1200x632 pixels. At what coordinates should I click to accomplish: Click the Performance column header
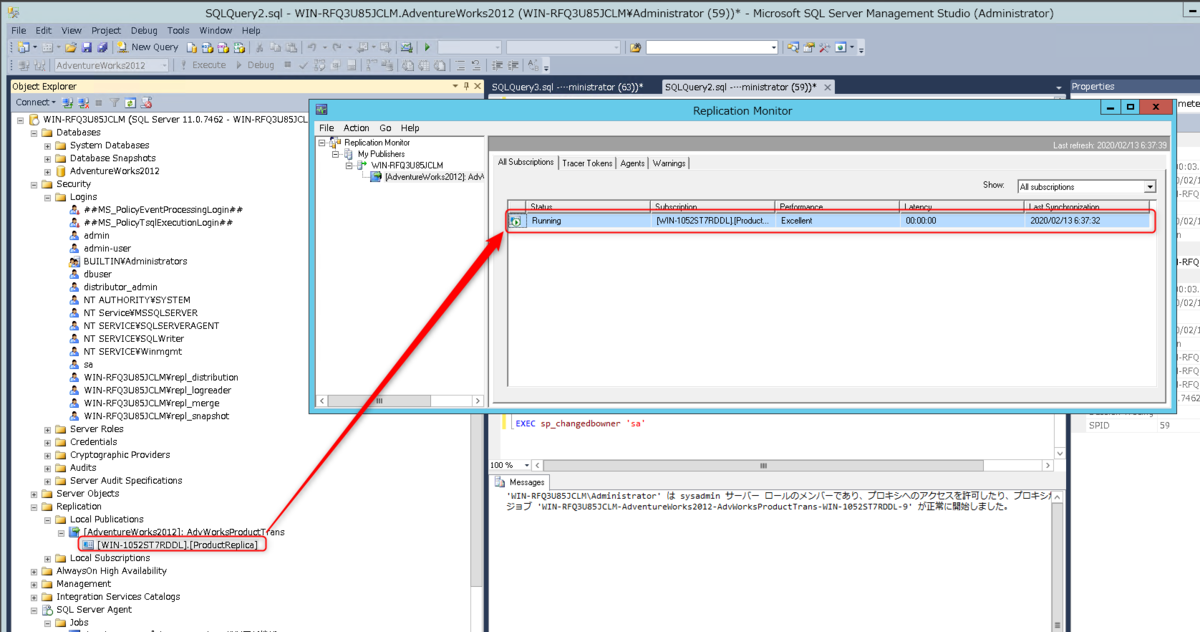tap(838, 206)
